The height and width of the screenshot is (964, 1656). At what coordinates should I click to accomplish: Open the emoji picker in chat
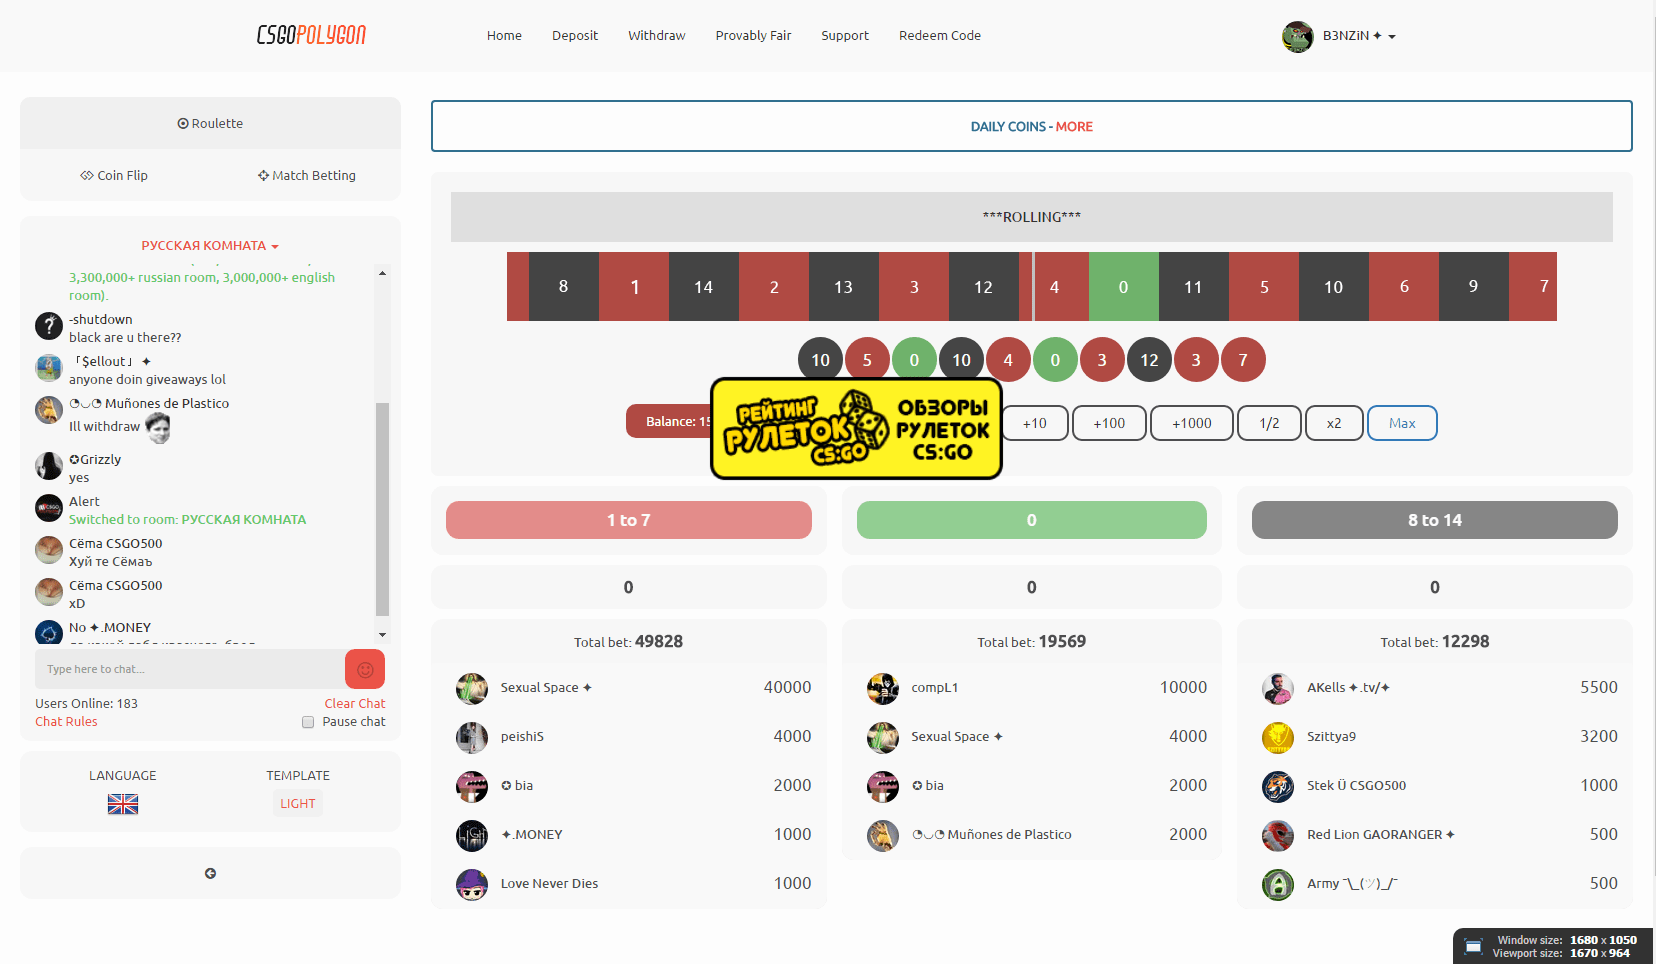click(365, 669)
